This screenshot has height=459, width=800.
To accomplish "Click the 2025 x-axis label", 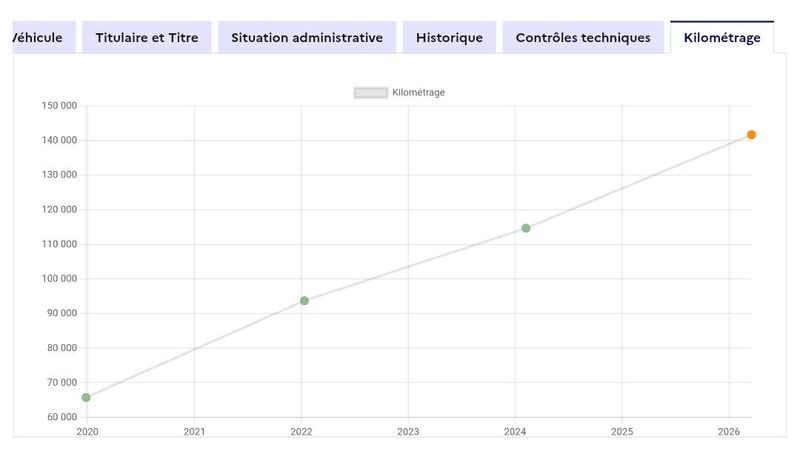I will point(622,431).
